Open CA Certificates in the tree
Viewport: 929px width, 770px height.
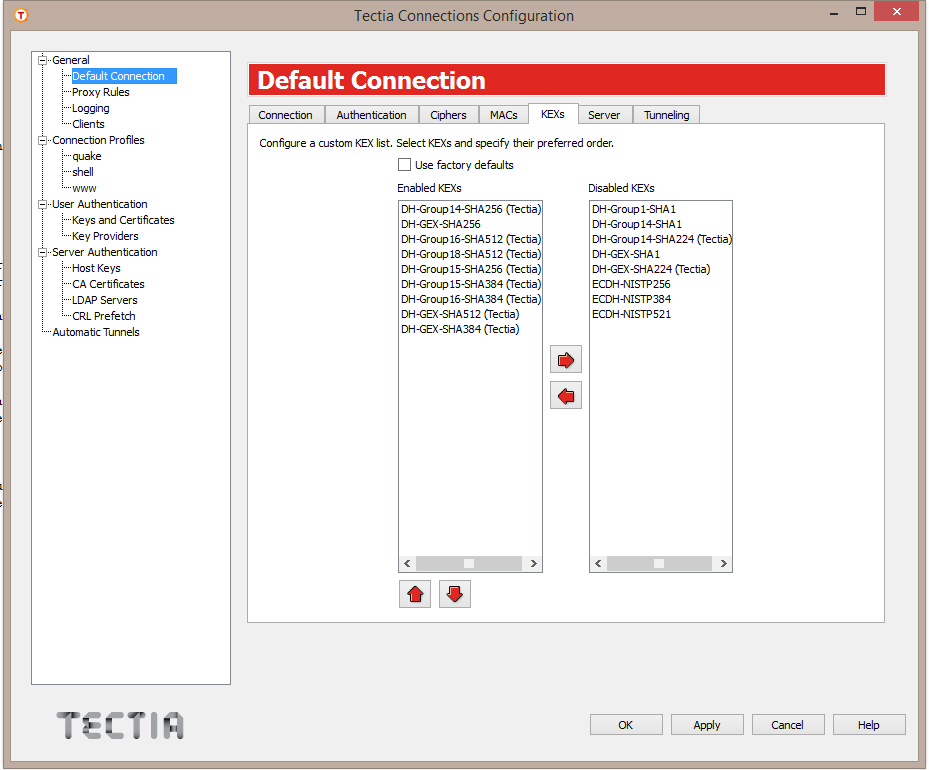108,284
